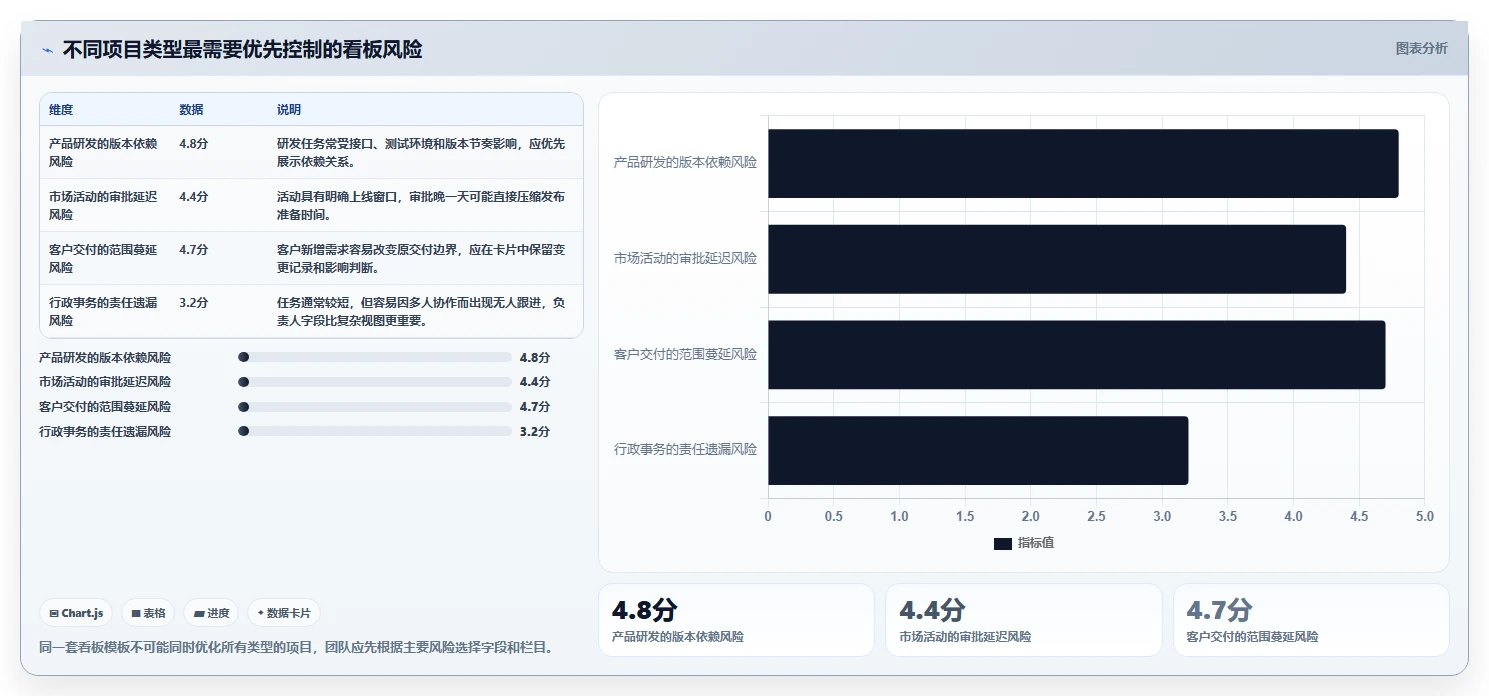
Task: Click the 4.7分 value in the table
Action: 194,250
